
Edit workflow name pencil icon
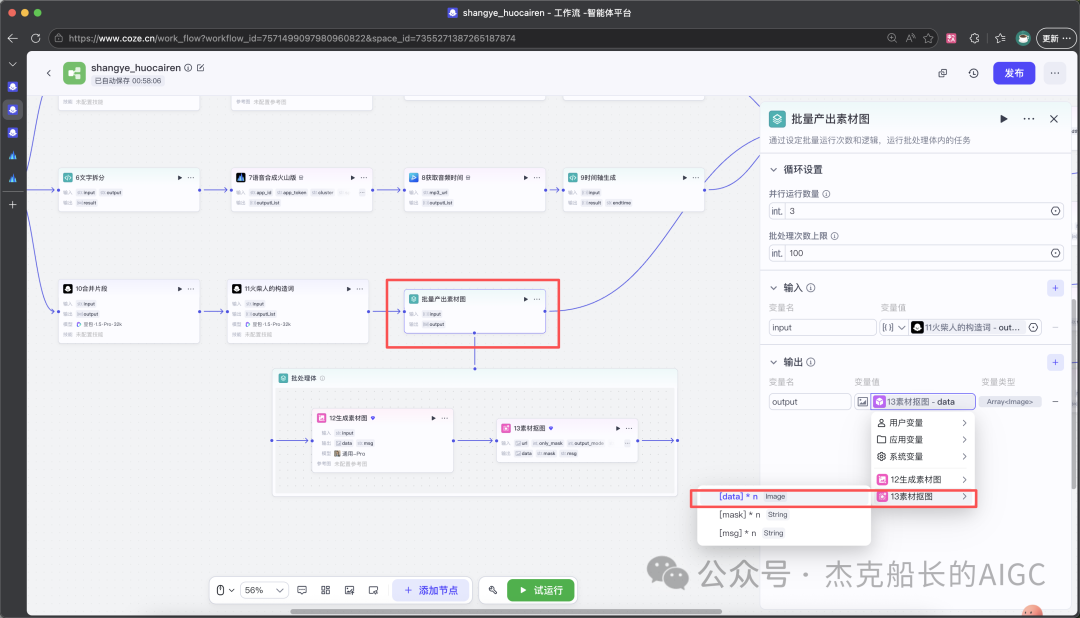(x=200, y=68)
